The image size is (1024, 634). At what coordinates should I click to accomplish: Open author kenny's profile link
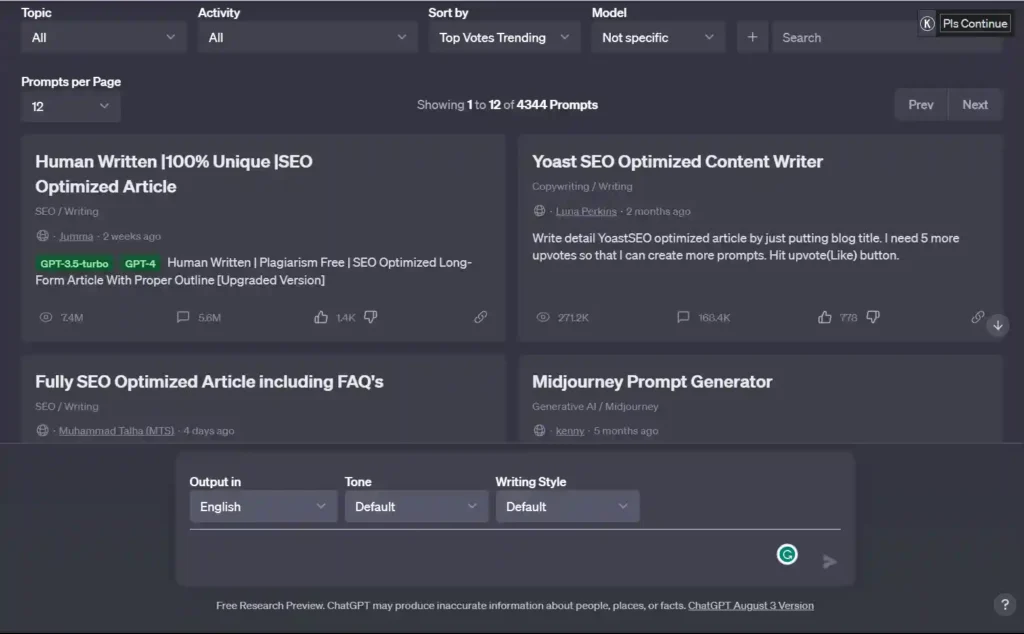coord(569,430)
